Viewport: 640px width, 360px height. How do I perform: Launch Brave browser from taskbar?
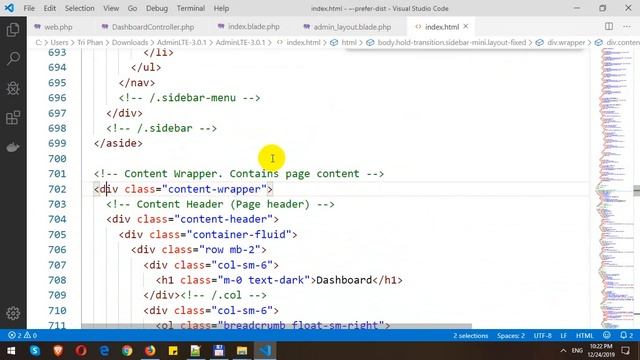[58, 351]
